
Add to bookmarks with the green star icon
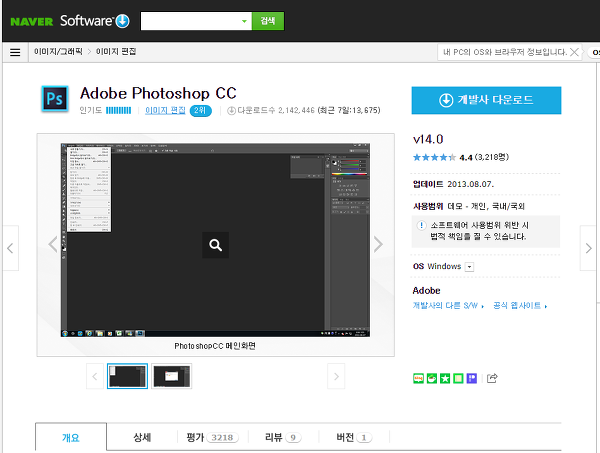pos(445,378)
